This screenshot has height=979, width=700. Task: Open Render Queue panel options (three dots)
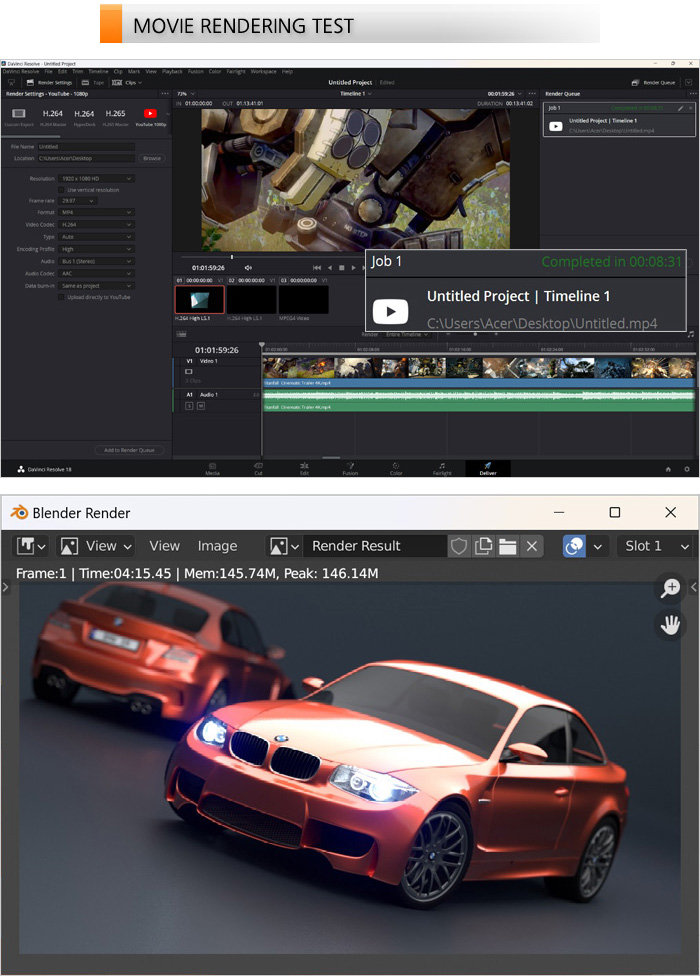point(693,94)
